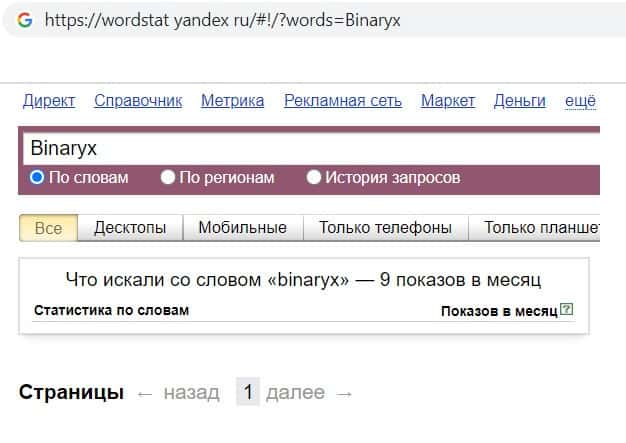Switch to the Десктопы tab
This screenshot has width=626, height=443.
click(130, 228)
